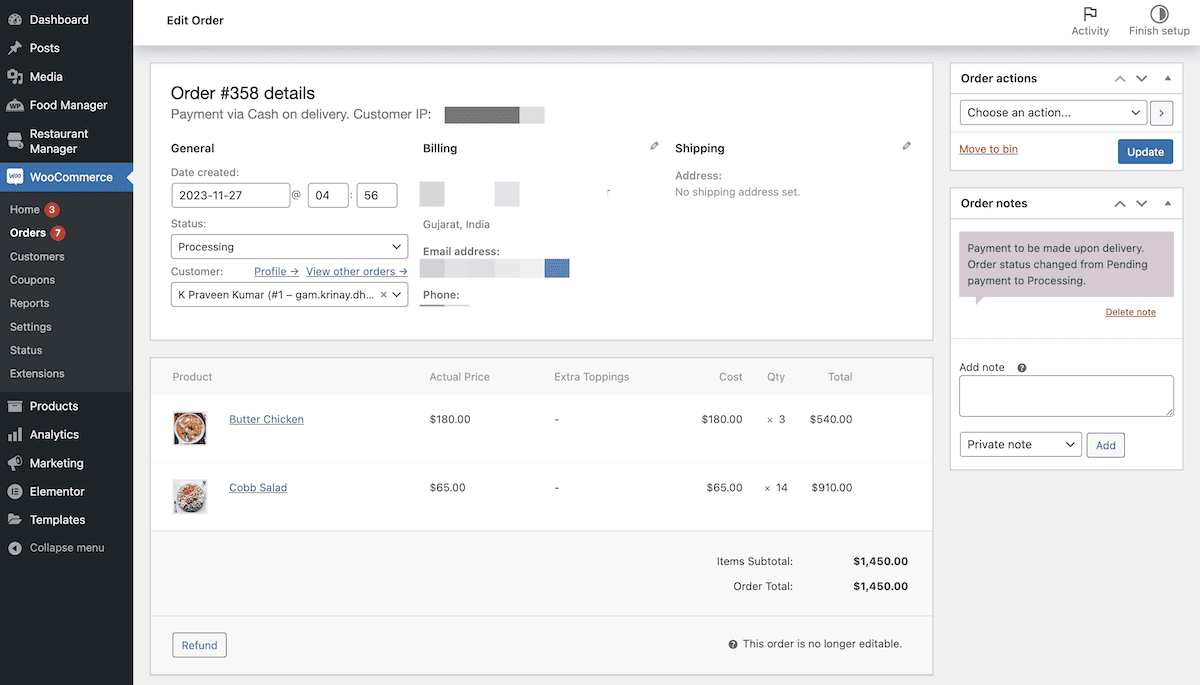Open the Private note type dropdown

coord(1020,444)
